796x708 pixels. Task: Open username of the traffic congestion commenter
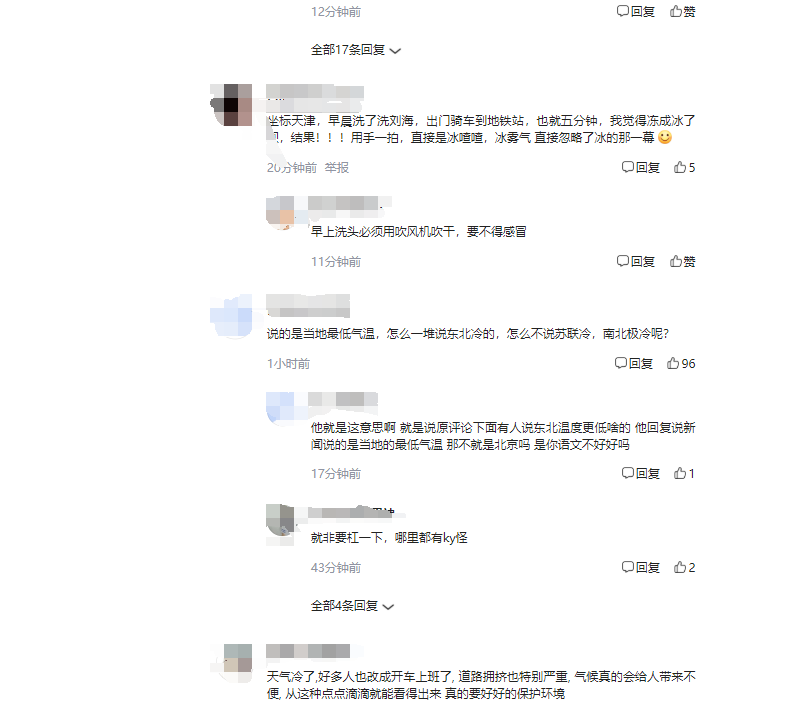(x=308, y=651)
